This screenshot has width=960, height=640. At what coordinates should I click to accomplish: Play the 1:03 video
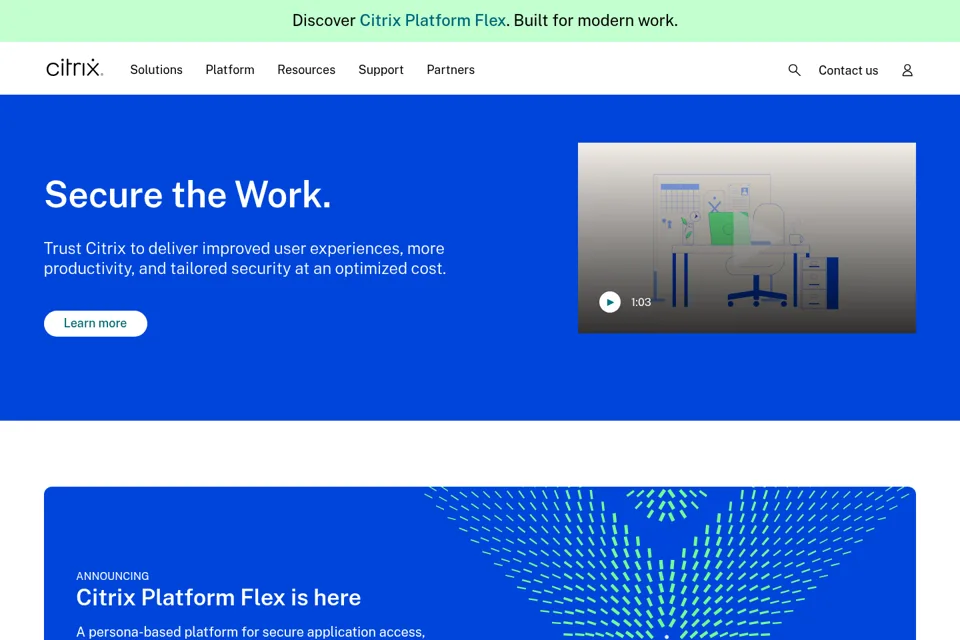pos(610,302)
